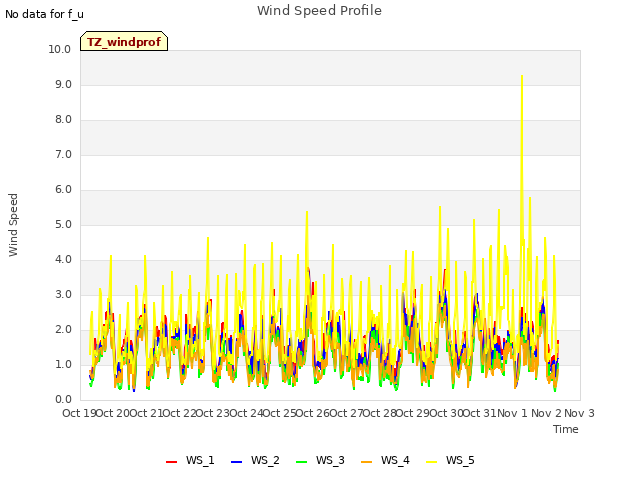Viewport: 640px width, 480px height.
Task: Click the tallest yellow WS_5 peak
Action: (x=522, y=77)
